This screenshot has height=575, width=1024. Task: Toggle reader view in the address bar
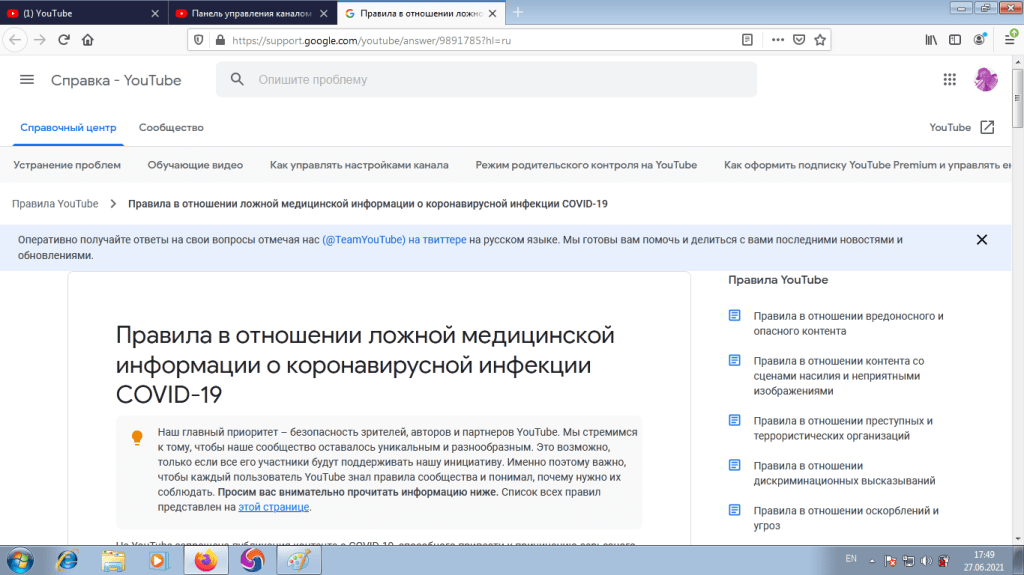point(747,40)
